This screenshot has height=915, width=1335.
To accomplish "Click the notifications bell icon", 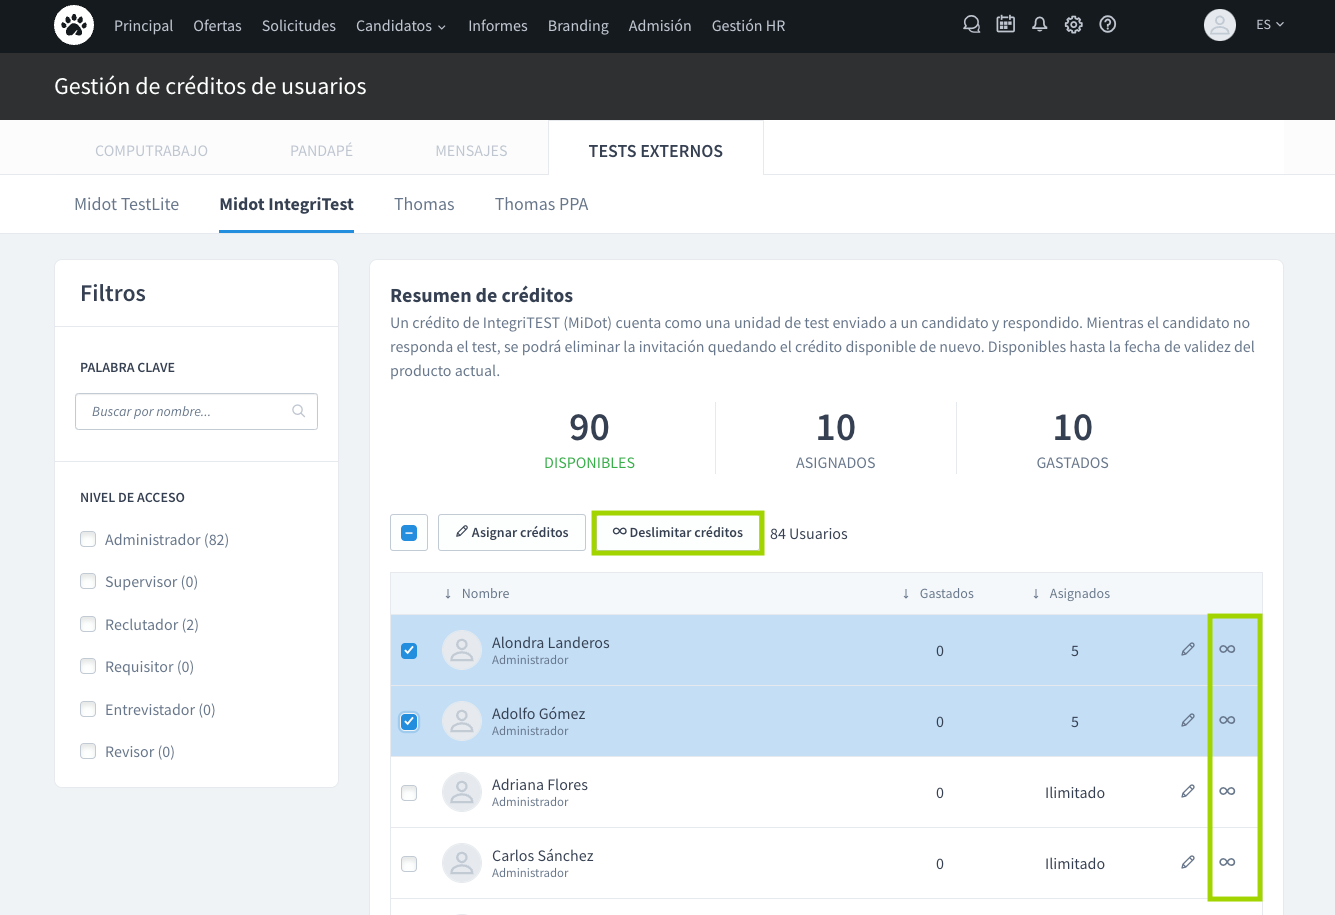I will point(1040,25).
